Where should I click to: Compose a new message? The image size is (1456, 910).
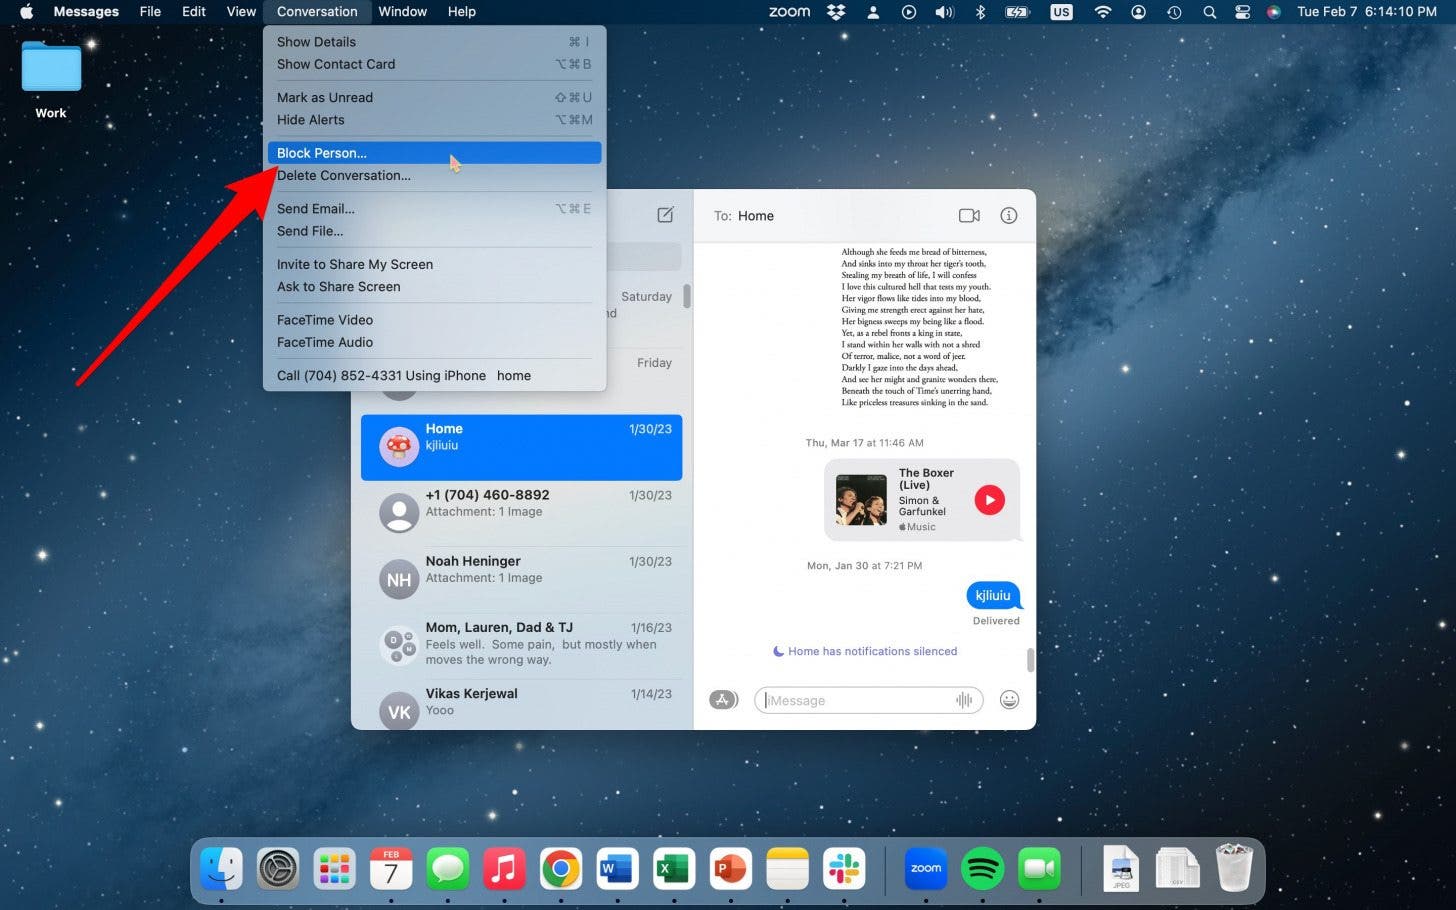pos(665,215)
